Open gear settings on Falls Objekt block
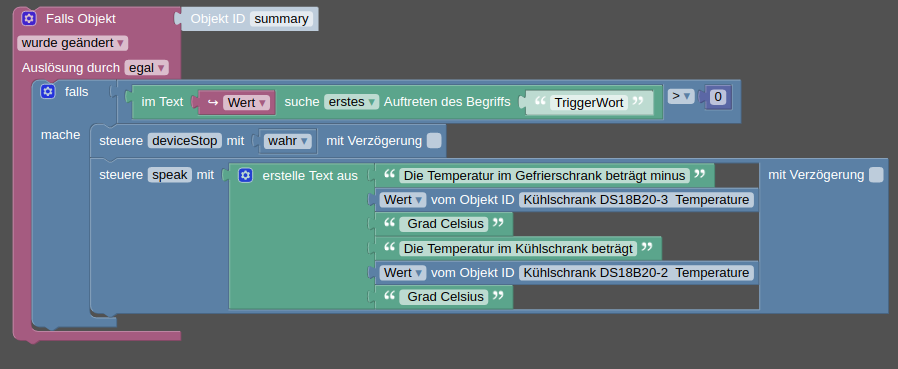Viewport: 898px width, 369px height. 29,19
